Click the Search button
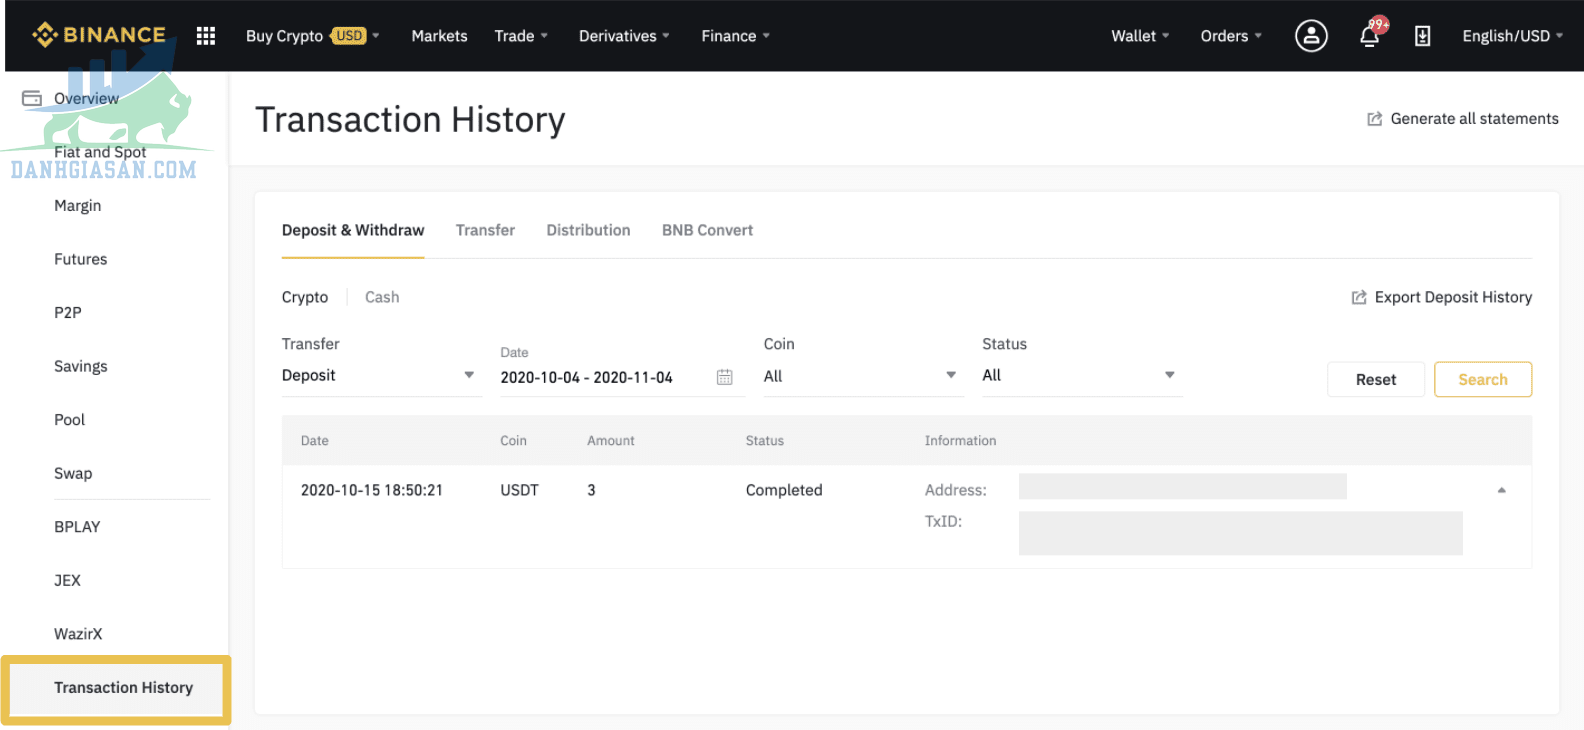This screenshot has height=730, width=1584. [1482, 379]
